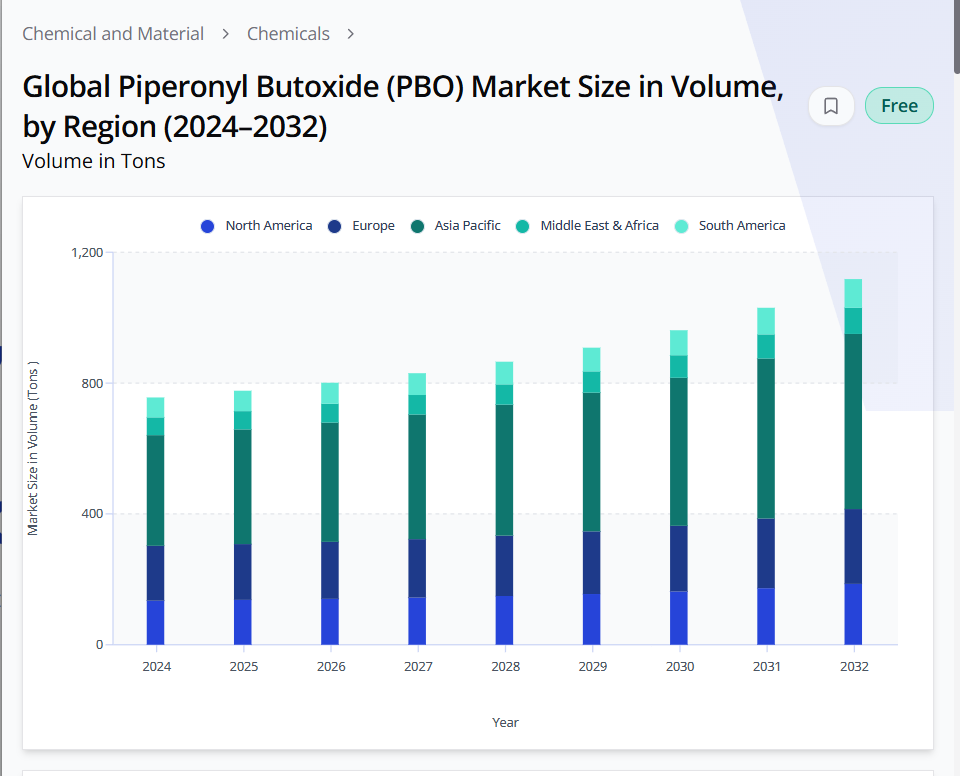Click the 2030 South America bar segment
Screen dimensions: 960x776
click(x=679, y=342)
